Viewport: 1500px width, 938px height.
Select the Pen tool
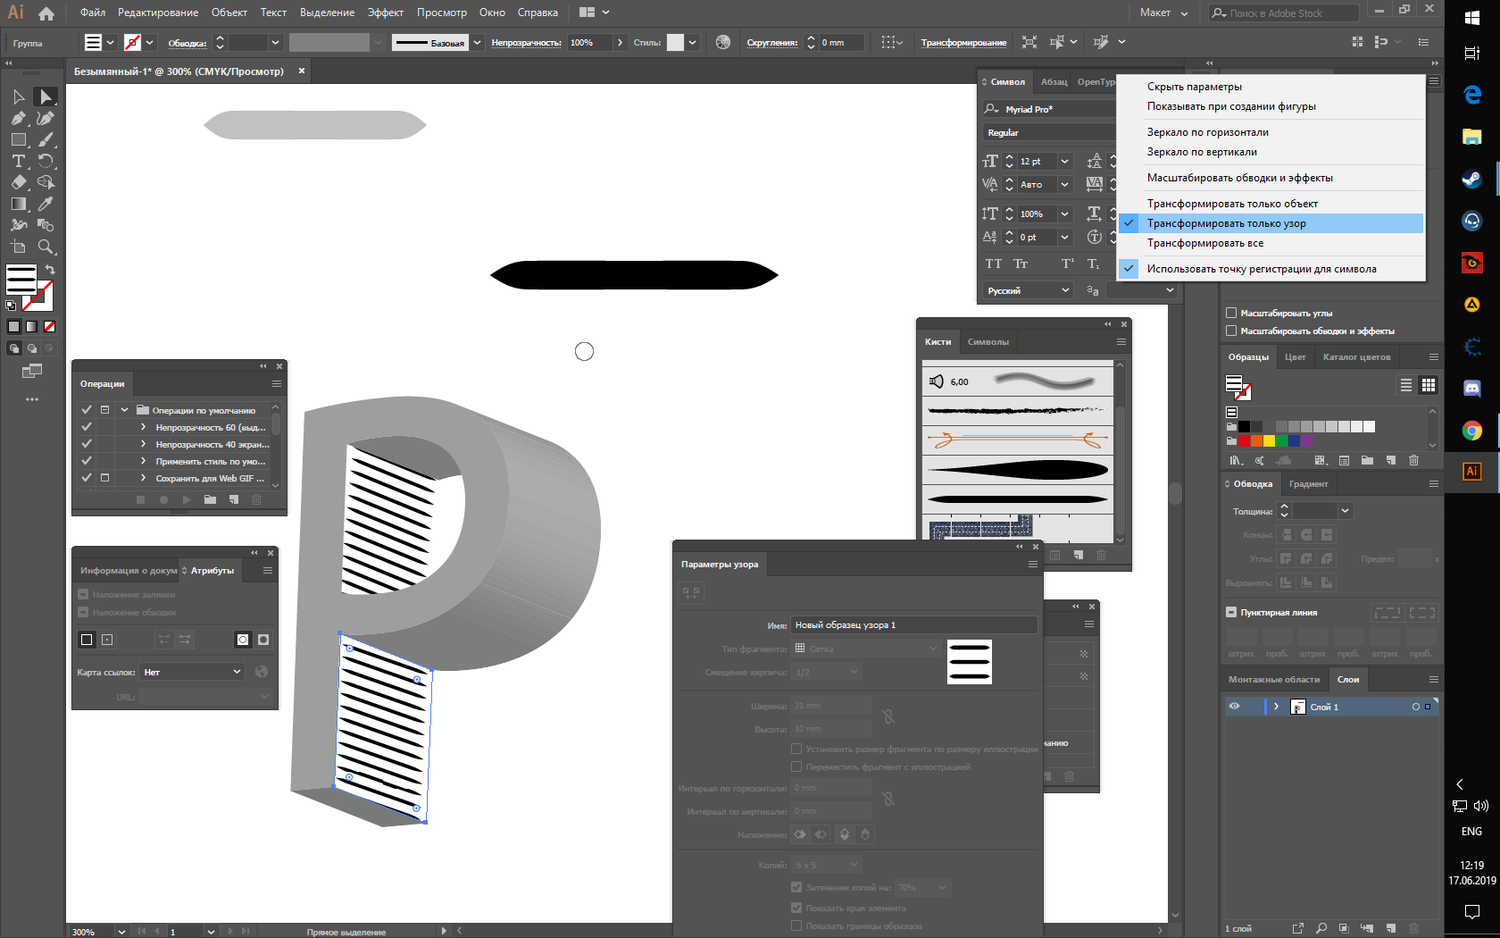pos(19,118)
